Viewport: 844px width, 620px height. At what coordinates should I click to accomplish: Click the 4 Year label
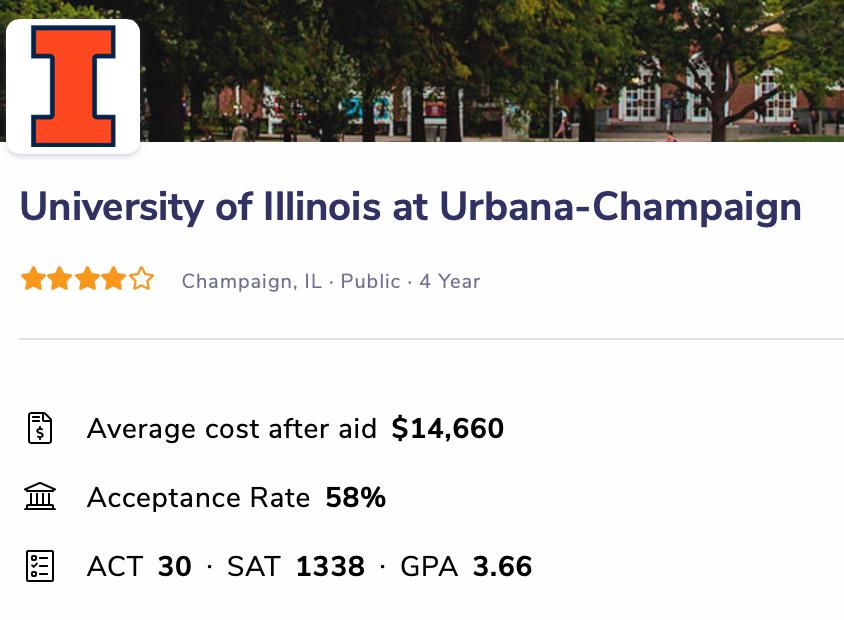click(x=450, y=281)
